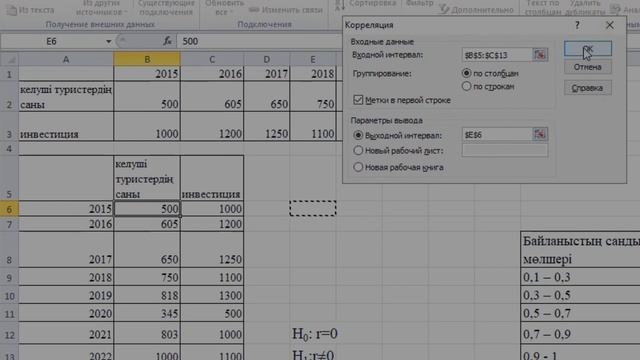
Task: Click cell B1 with year 2015
Action: (147, 73)
